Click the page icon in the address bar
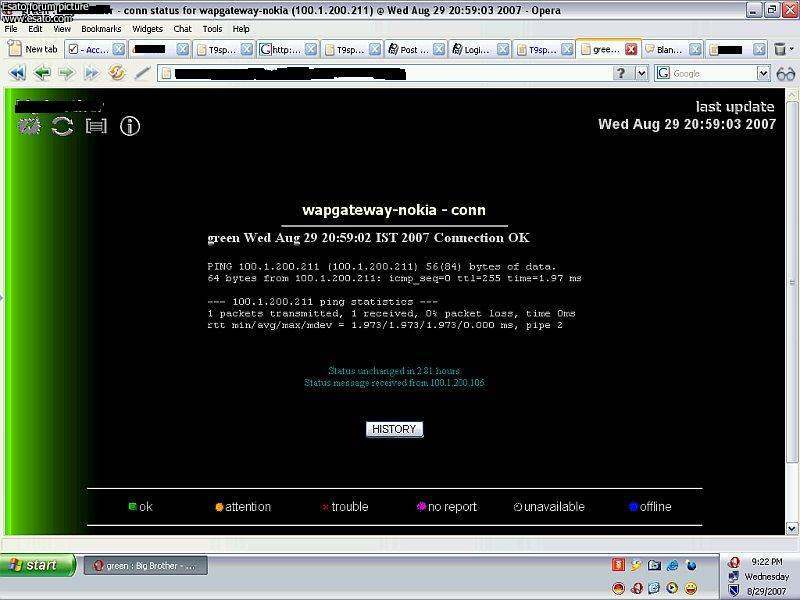Viewport: 800px width, 600px height. [x=166, y=73]
